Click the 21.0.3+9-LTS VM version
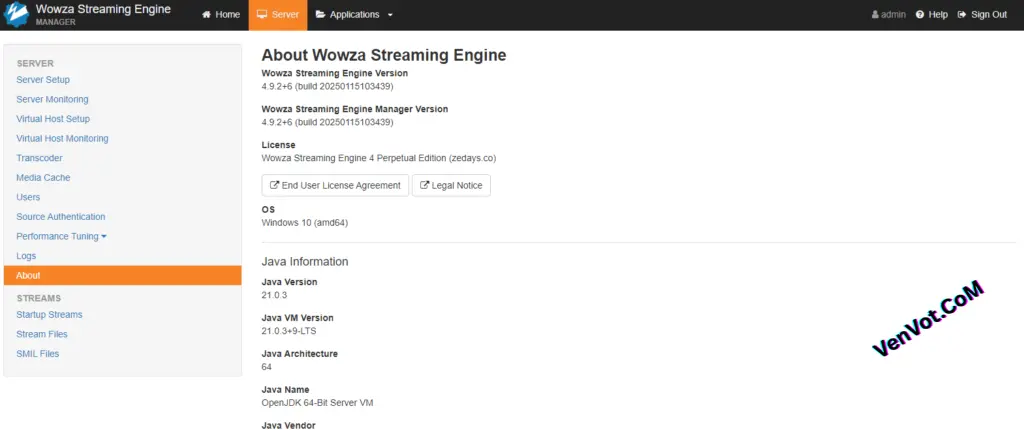This screenshot has width=1024, height=430. coord(289,331)
